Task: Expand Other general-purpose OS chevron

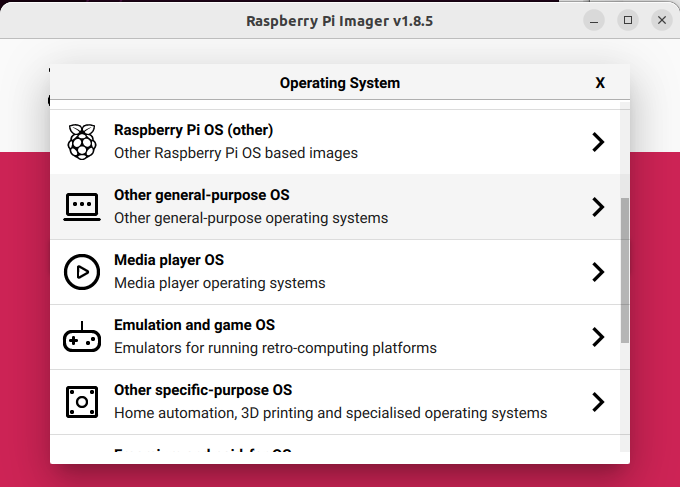Action: 598,207
